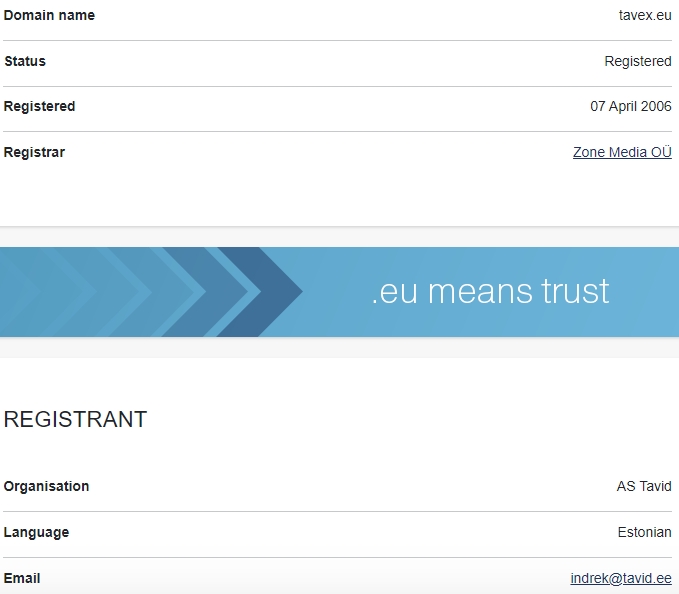Click the '.eu means trust' banner text
679x594 pixels.
tap(490, 291)
